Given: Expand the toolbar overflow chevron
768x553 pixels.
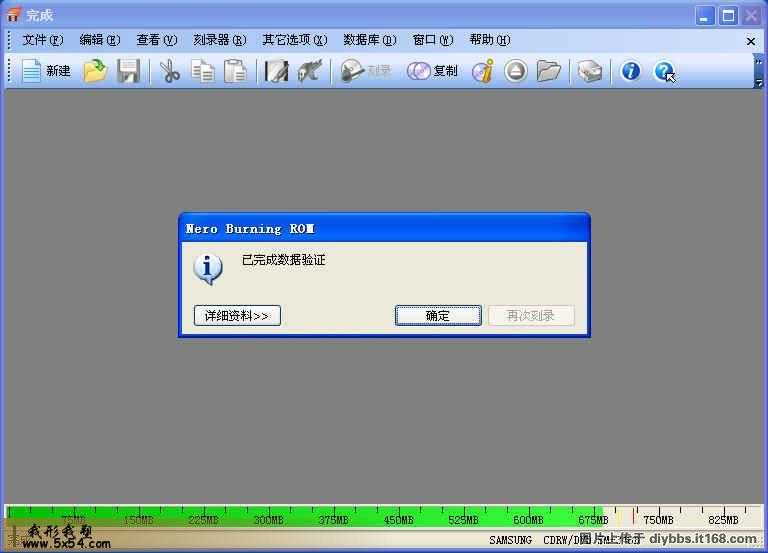Looking at the screenshot, I should 758,62.
